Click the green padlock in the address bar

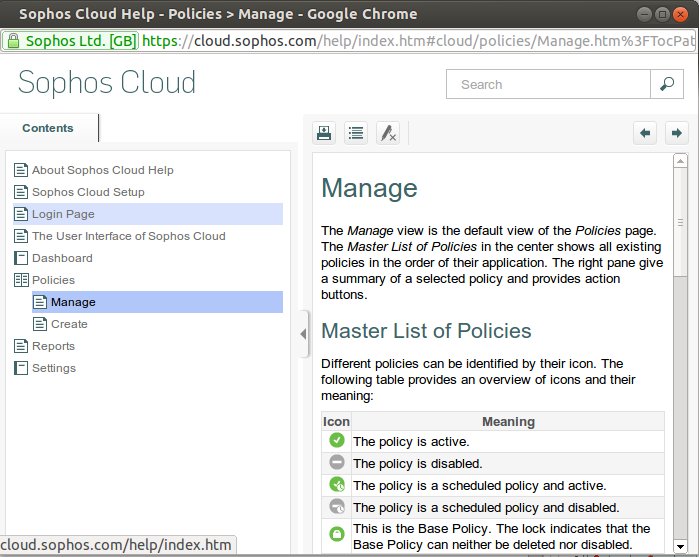point(13,41)
